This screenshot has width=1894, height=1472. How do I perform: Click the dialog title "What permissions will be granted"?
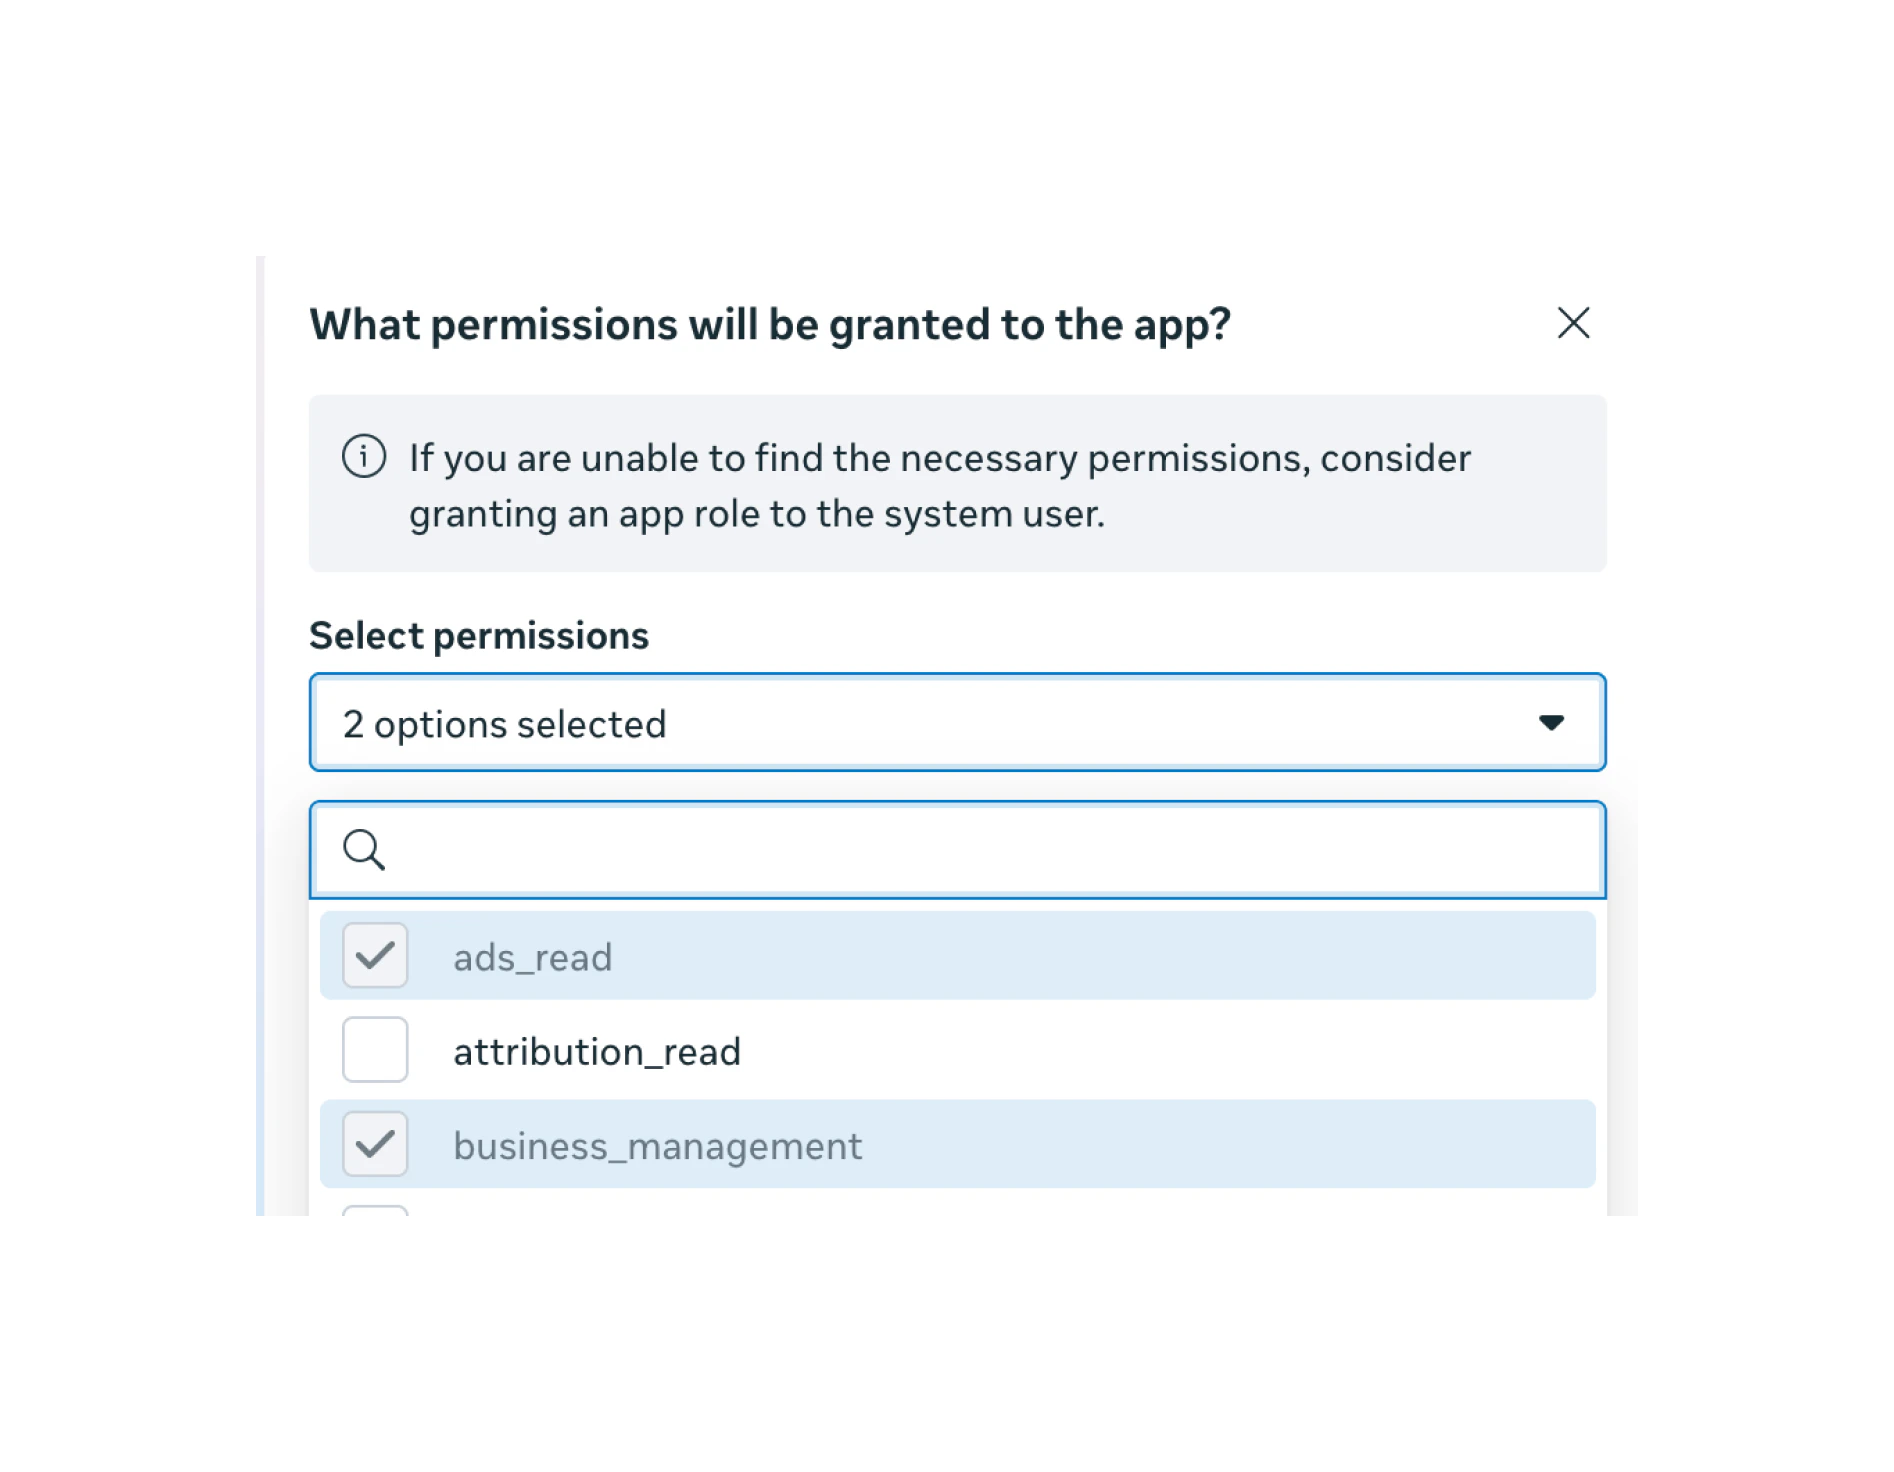(770, 323)
